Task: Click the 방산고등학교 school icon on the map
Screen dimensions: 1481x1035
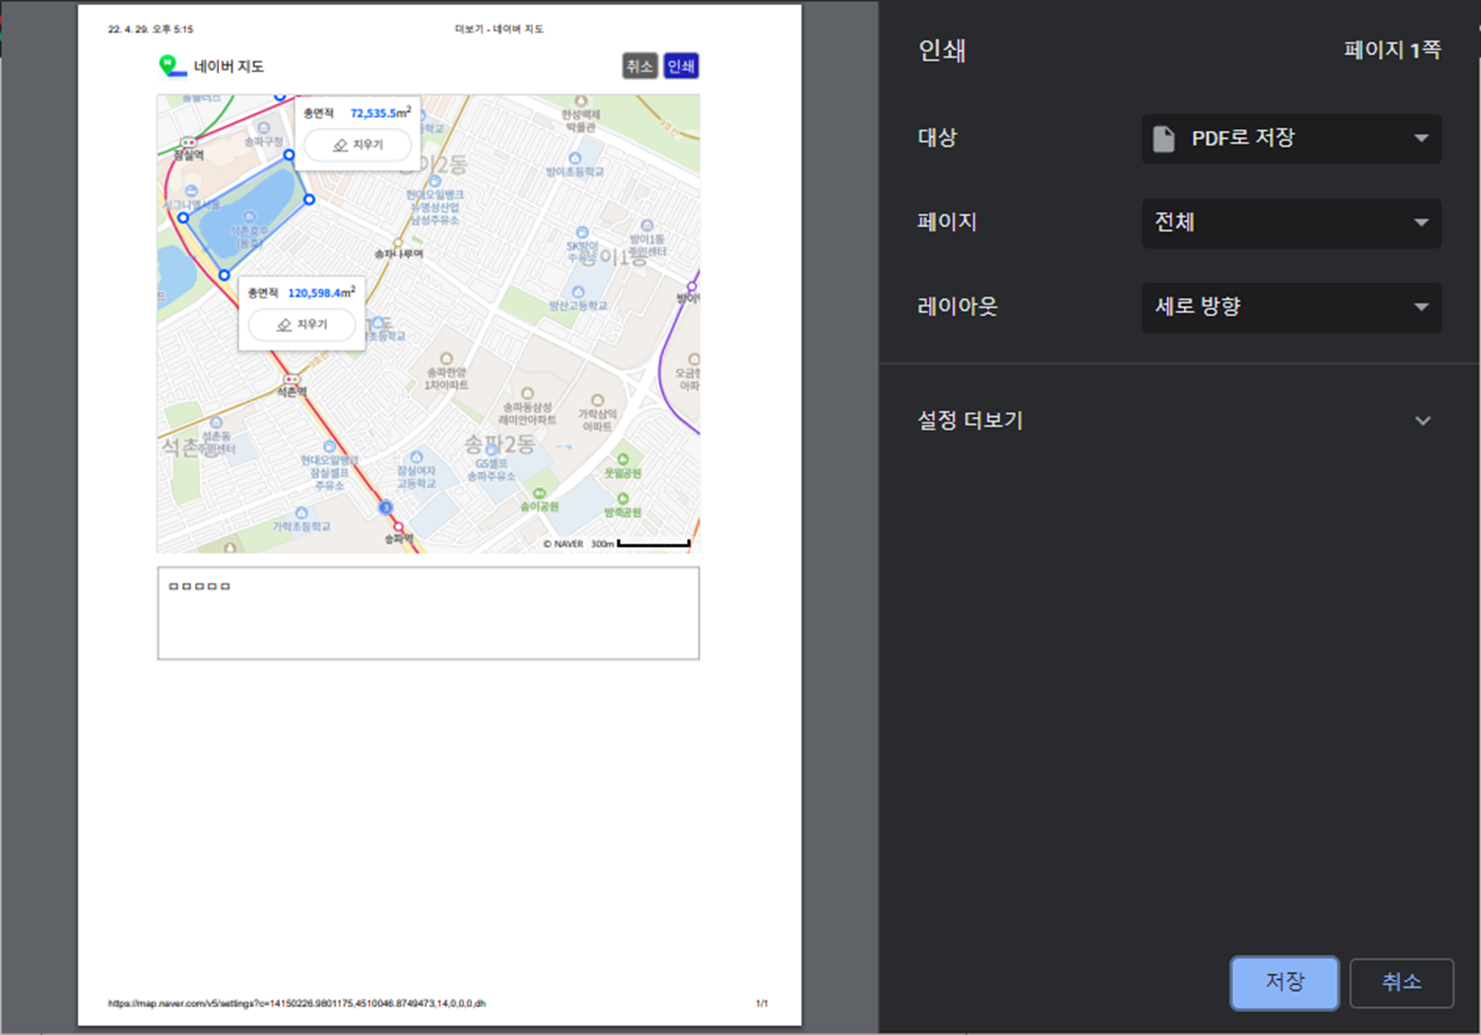Action: pos(578,292)
